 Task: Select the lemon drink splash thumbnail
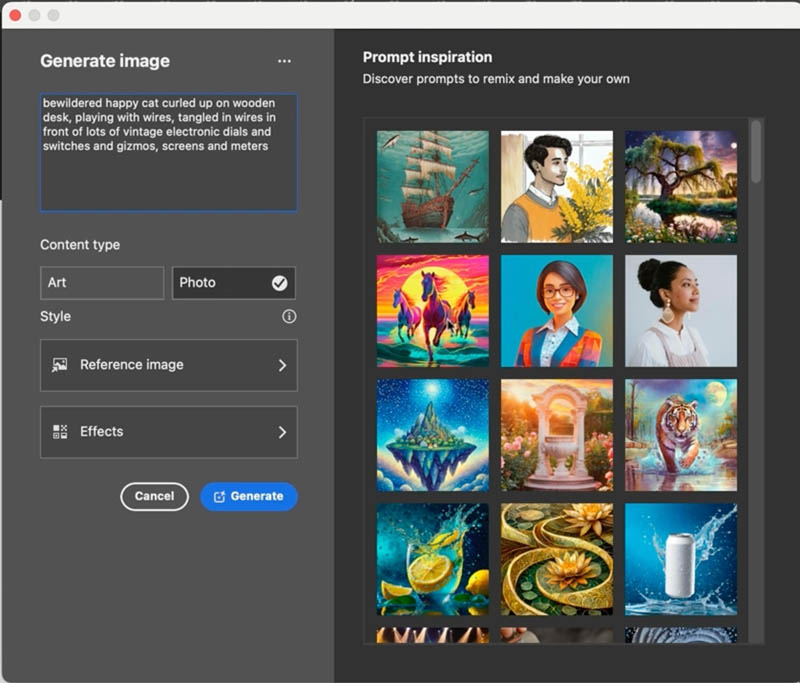point(433,559)
